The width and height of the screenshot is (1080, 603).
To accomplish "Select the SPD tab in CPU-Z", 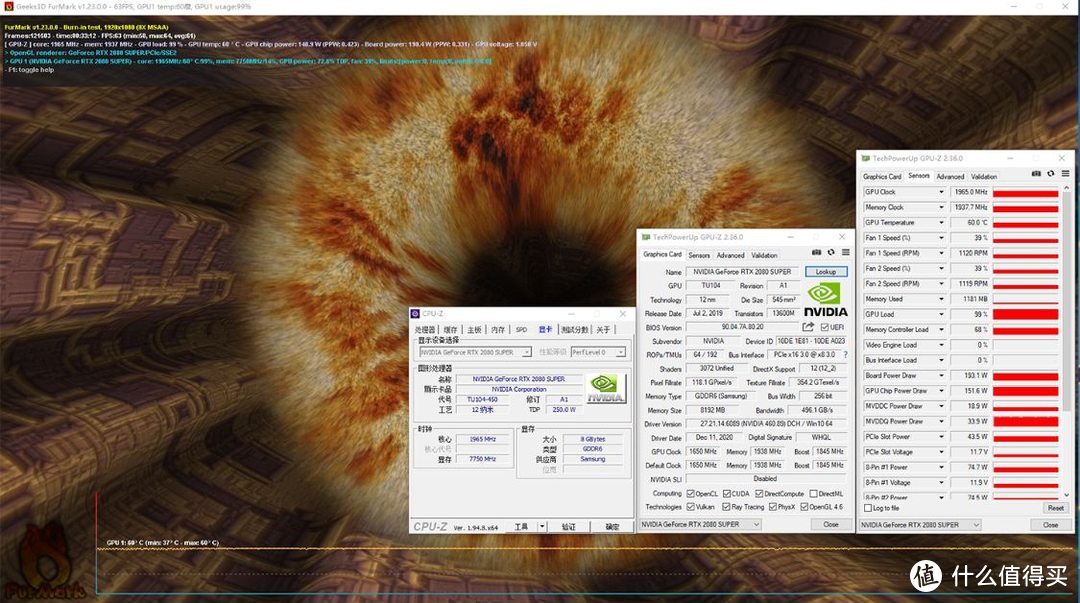I will [521, 329].
